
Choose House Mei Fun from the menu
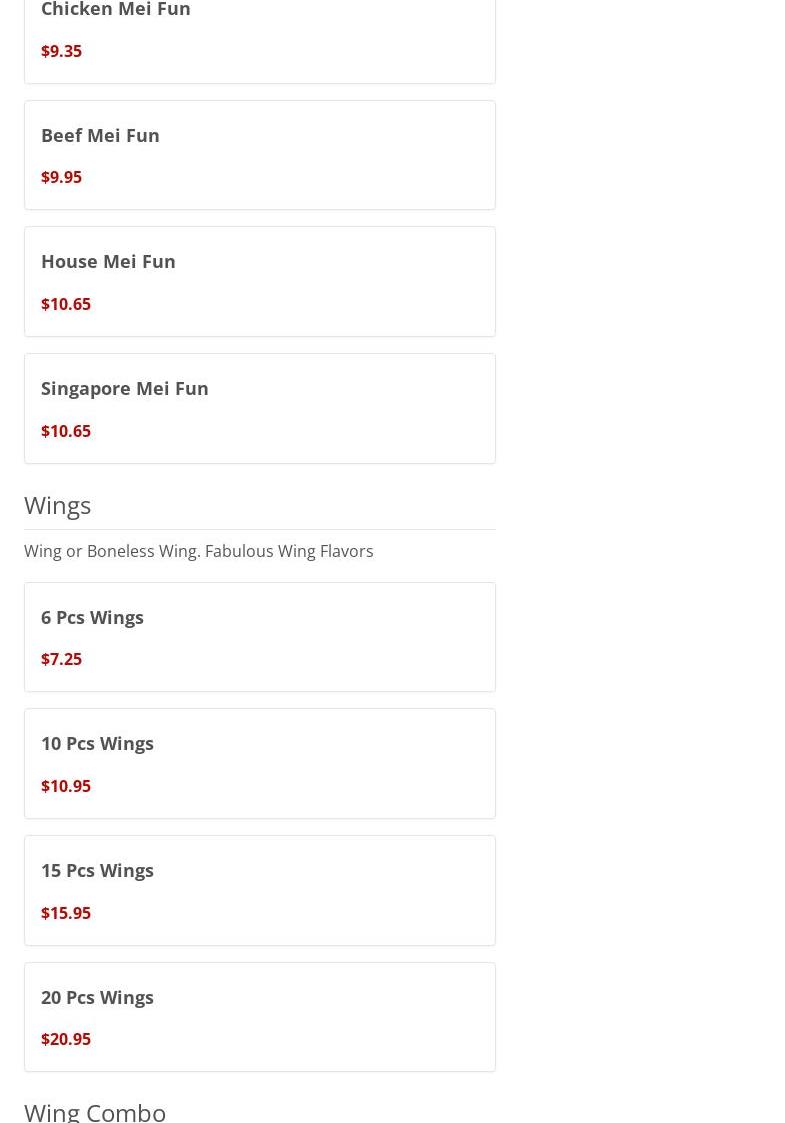coord(259,281)
